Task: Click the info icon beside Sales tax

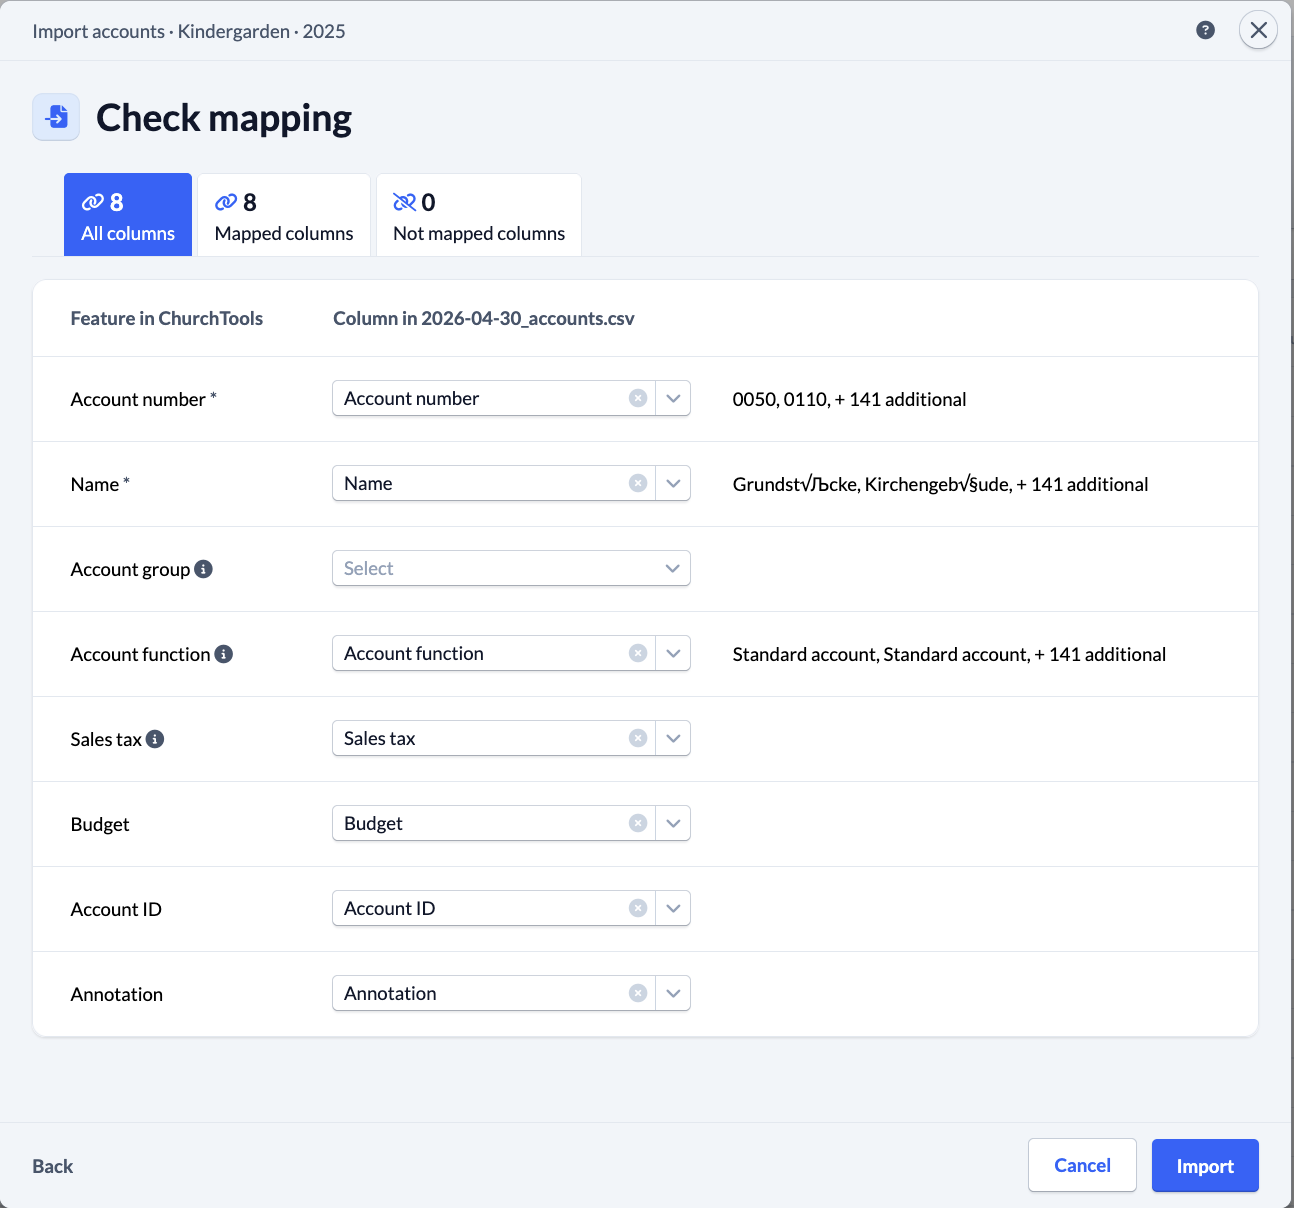Action: 155,739
